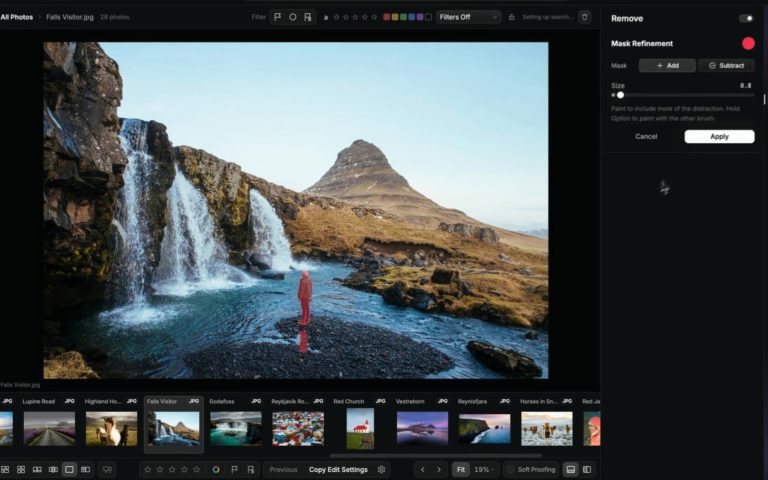768x480 pixels.
Task: Open color label wheel in bottom toolbar
Action: [x=216, y=469]
